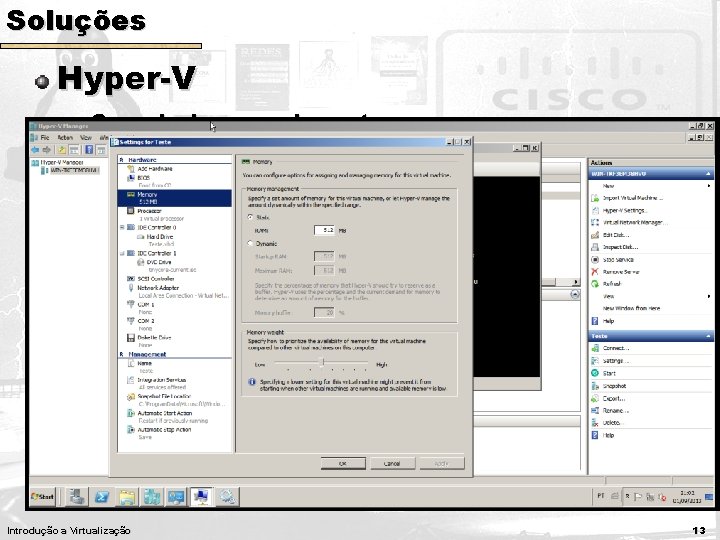Click OK in Settings dialog
Screen dimensions: 720x540
(343, 463)
